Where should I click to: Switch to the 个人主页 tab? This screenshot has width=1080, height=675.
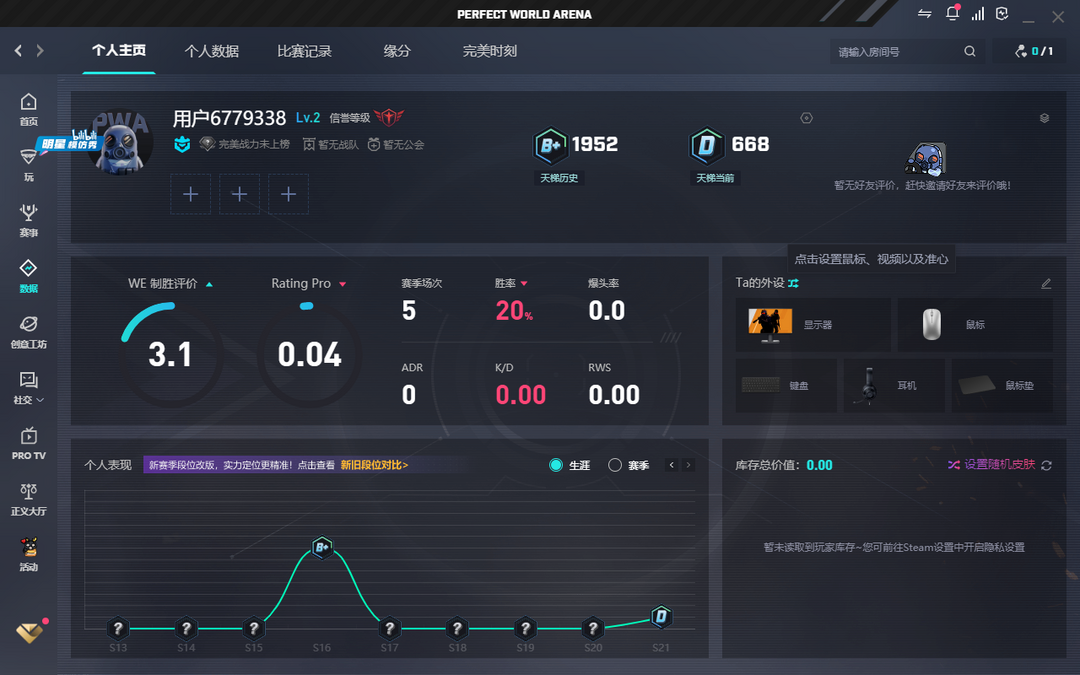click(119, 51)
